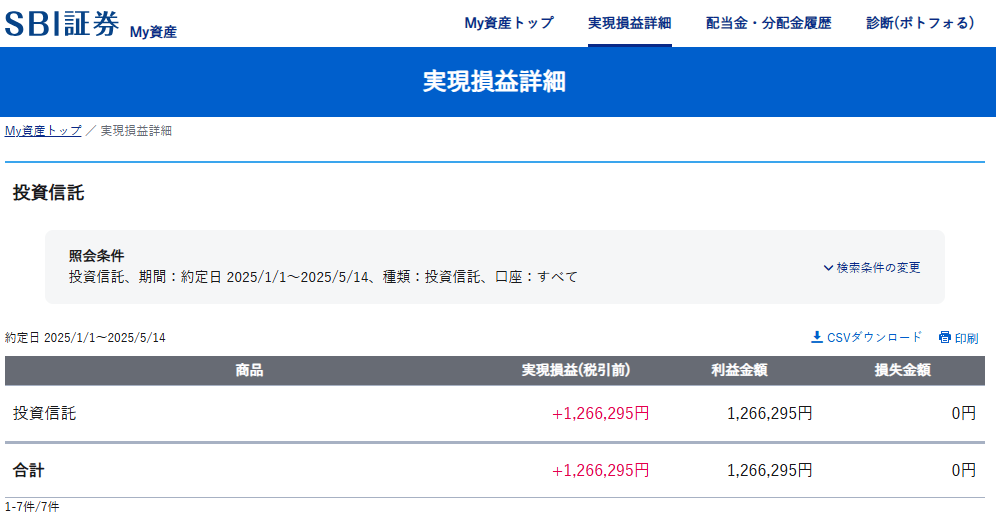The width and height of the screenshot is (996, 518).
Task: Click the CSV download arrow icon
Action: click(816, 337)
